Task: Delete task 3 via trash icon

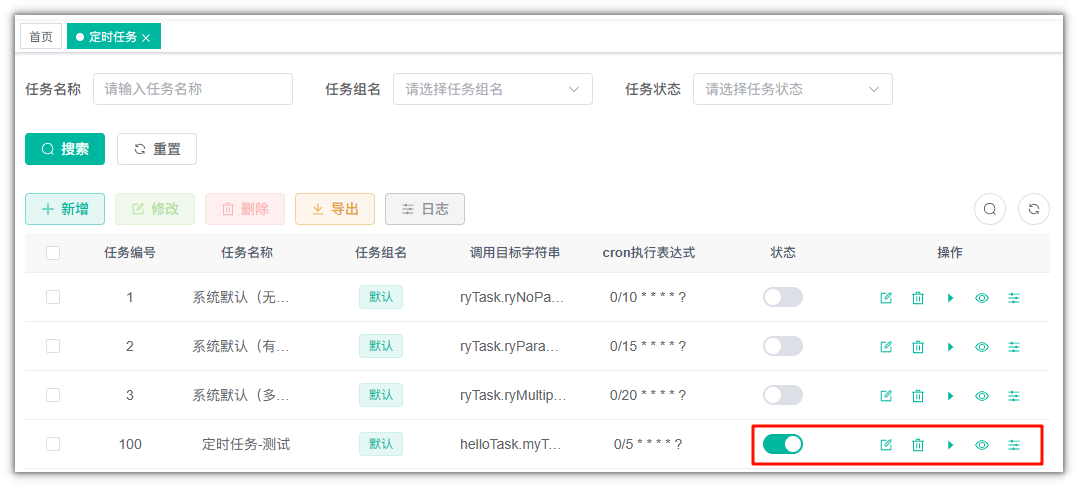Action: [x=918, y=396]
